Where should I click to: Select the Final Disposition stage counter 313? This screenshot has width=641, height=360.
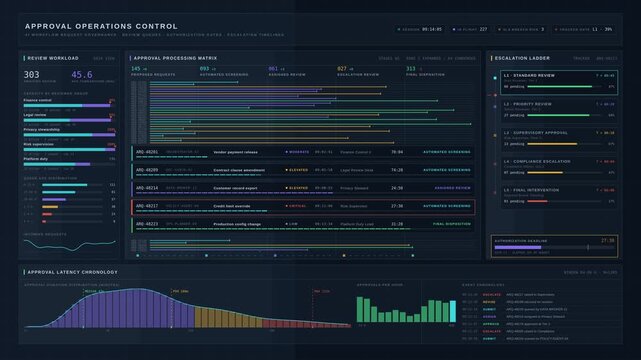point(410,69)
